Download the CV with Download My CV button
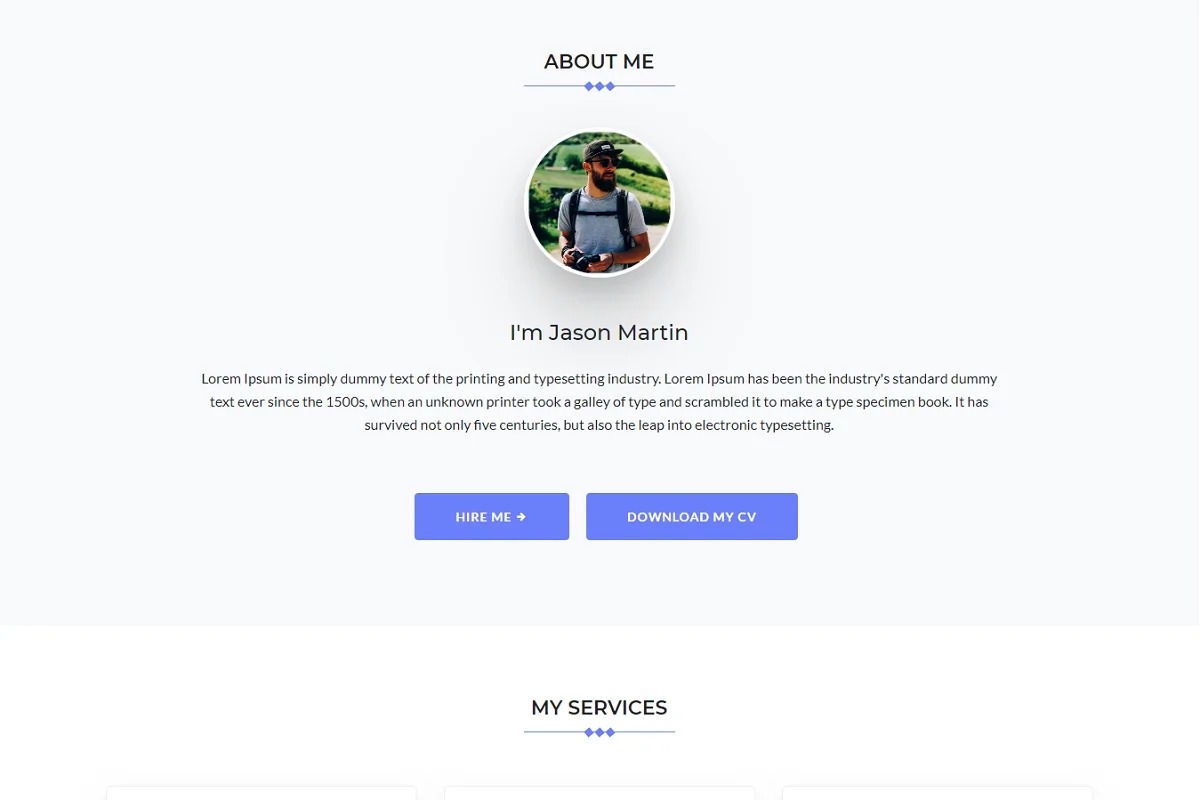 (692, 517)
